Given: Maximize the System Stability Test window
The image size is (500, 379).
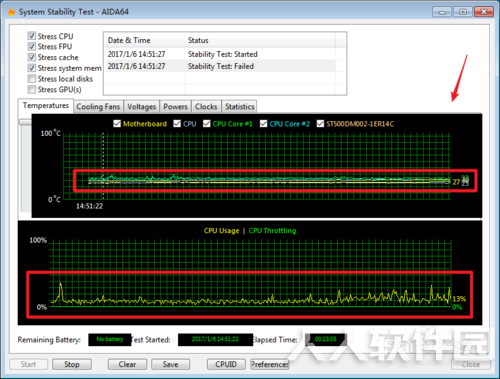Looking at the screenshot, I should [x=463, y=12].
